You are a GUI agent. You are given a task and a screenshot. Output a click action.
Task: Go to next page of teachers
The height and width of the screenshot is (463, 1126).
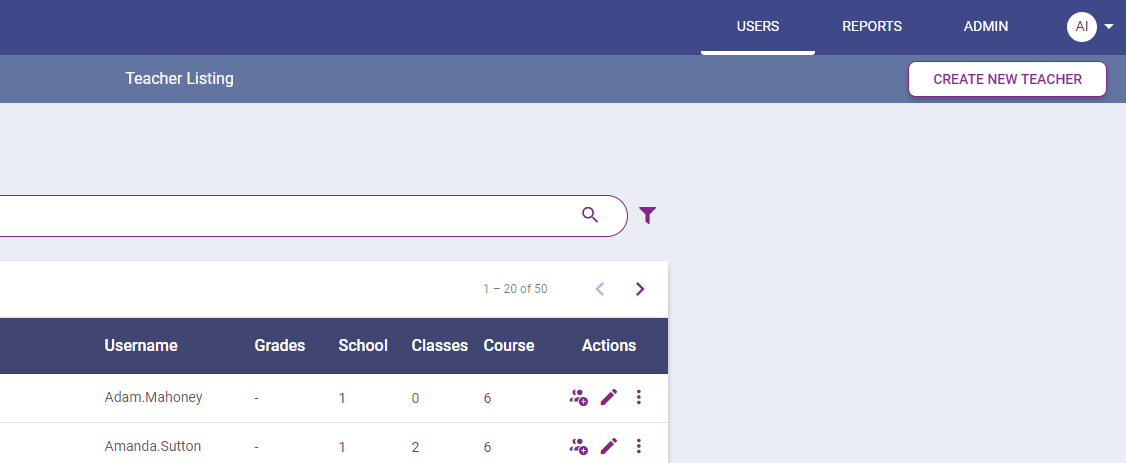pos(640,289)
